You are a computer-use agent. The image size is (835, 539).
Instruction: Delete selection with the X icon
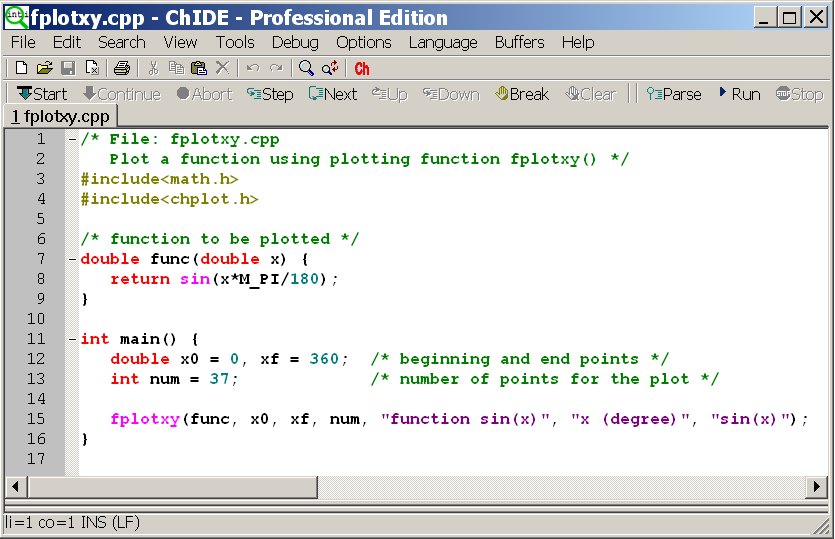point(223,68)
